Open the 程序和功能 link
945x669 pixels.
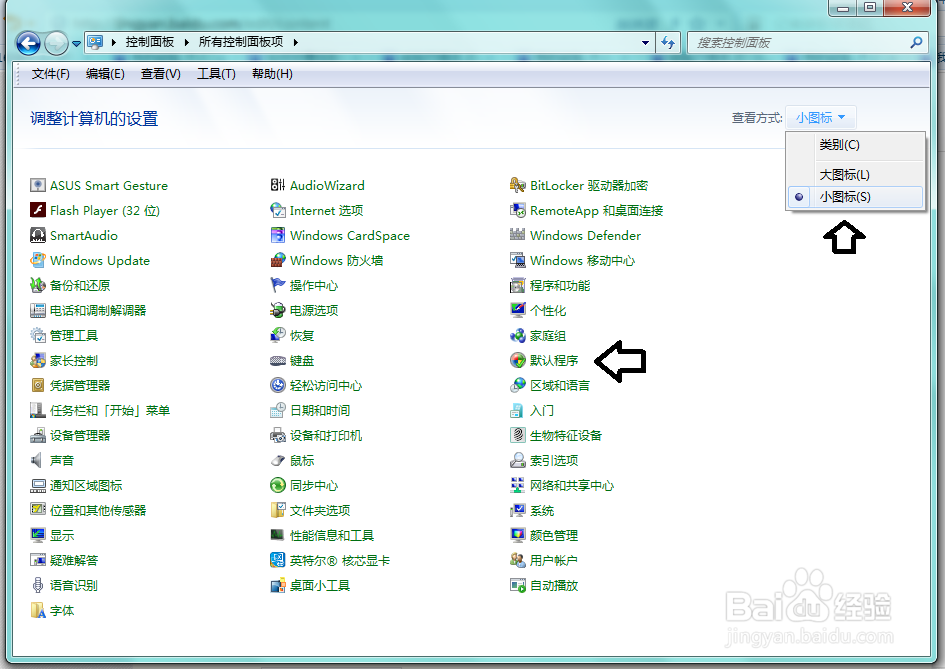(x=560, y=286)
